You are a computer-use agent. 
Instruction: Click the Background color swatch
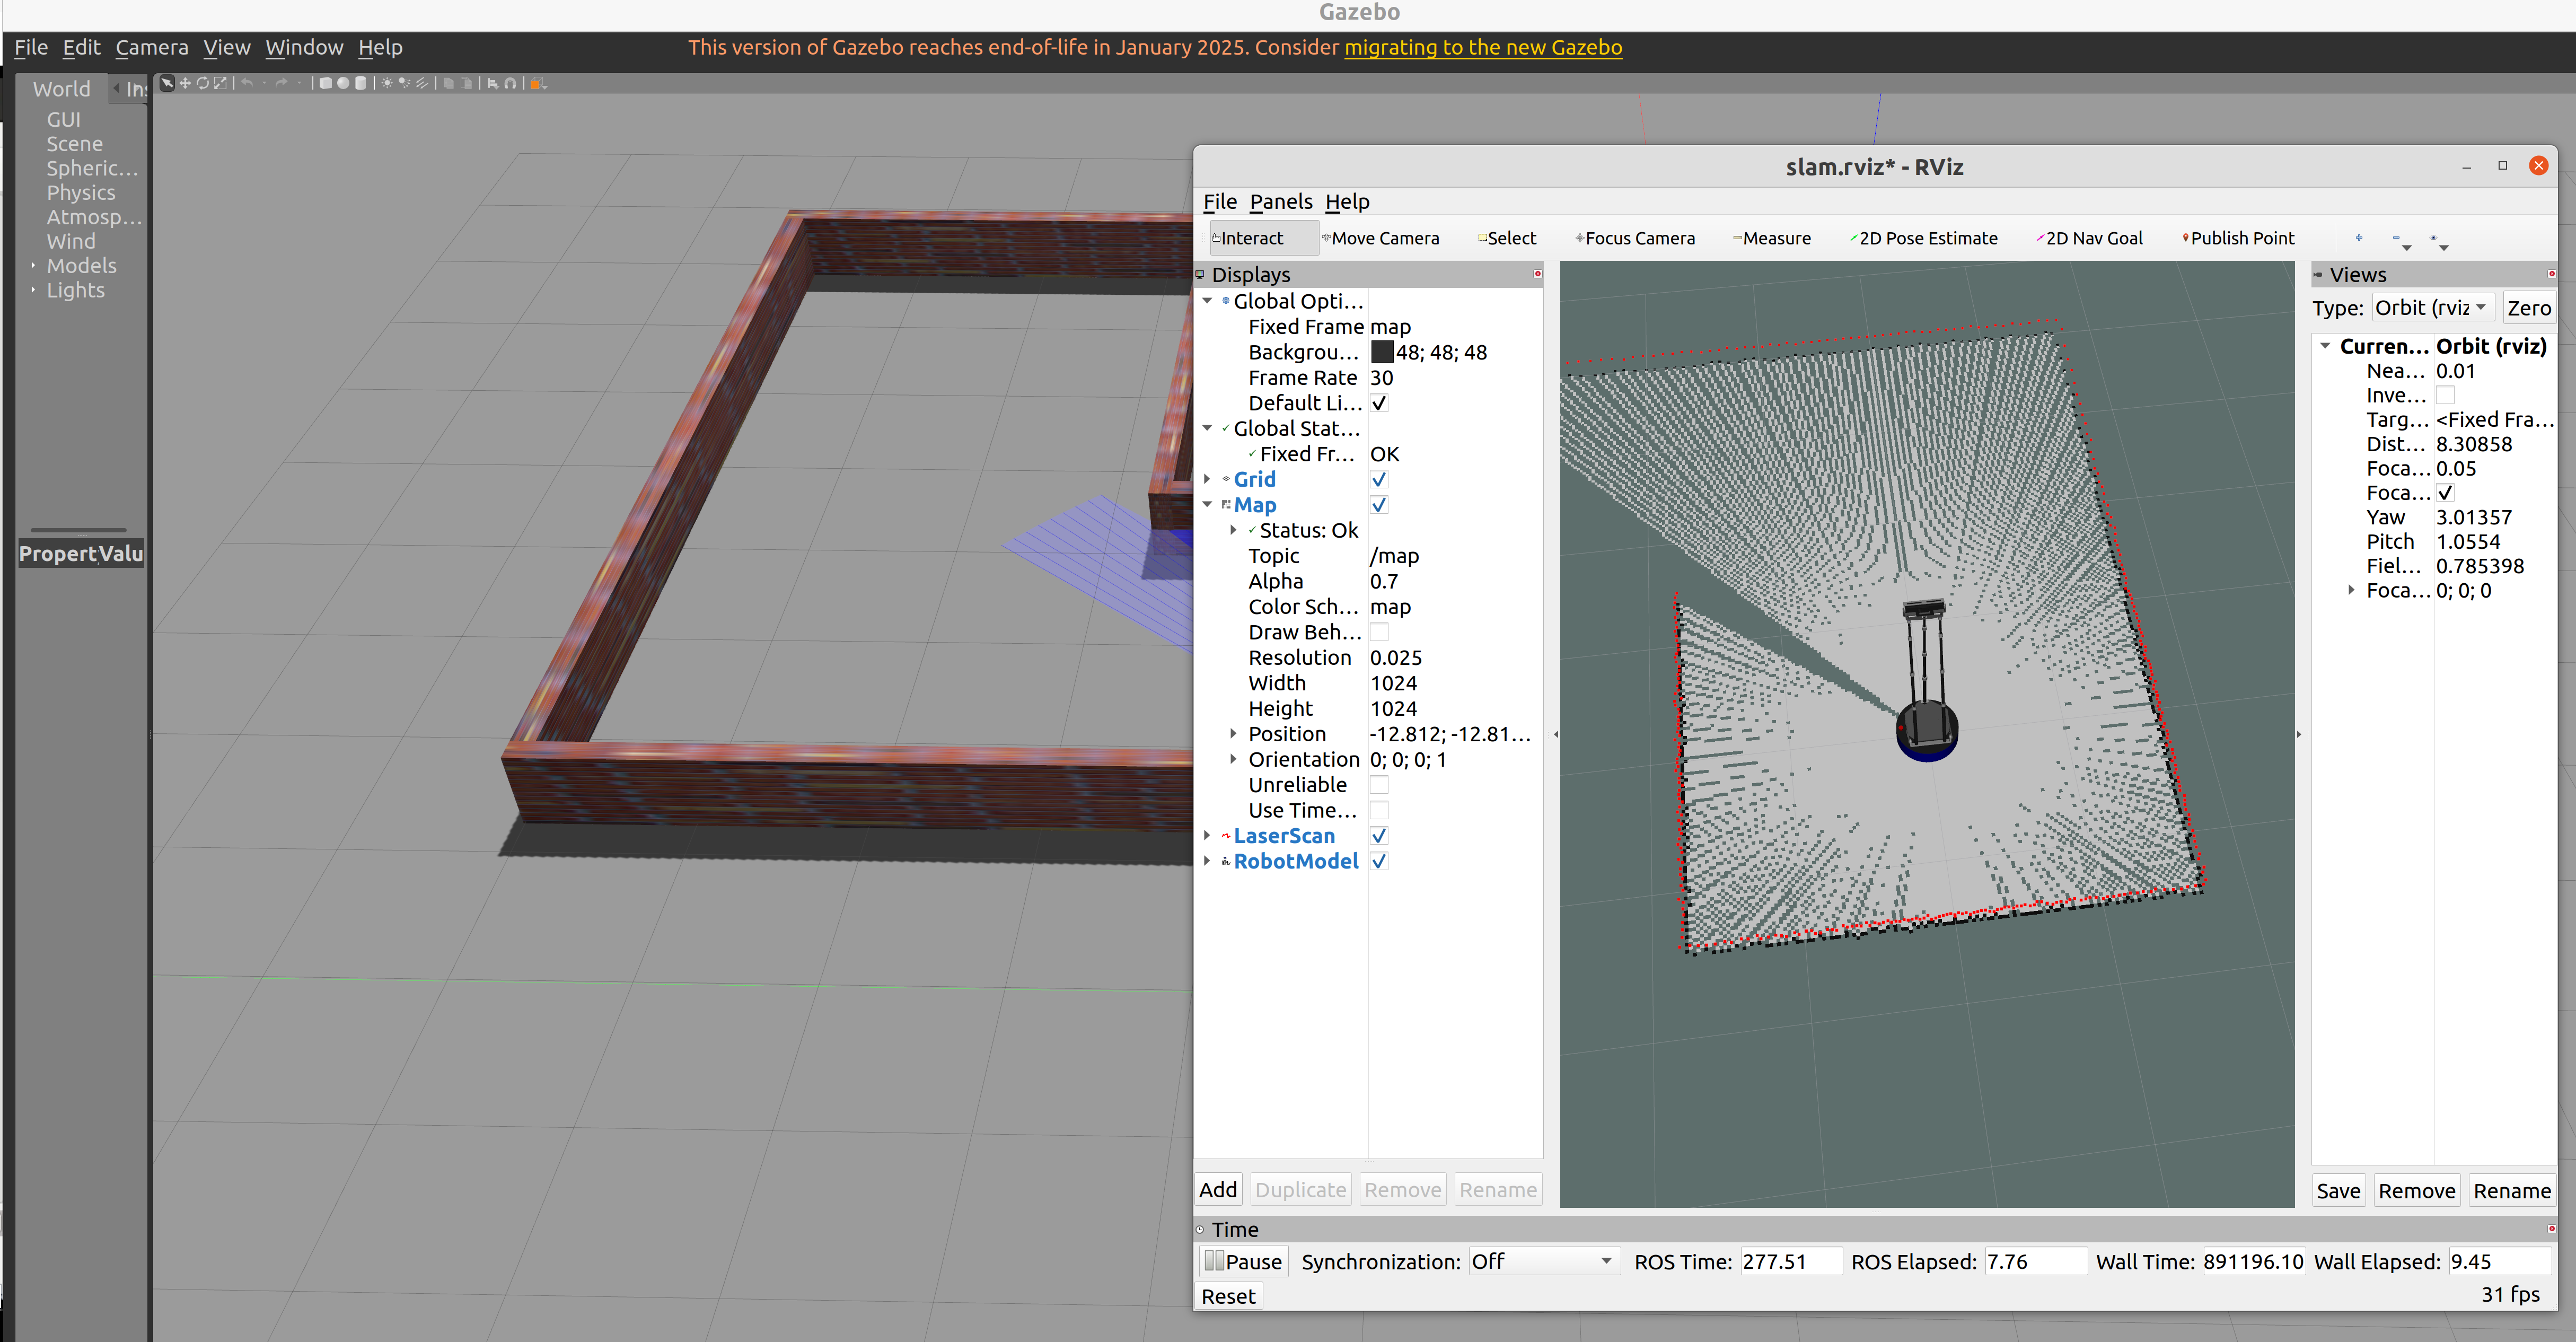(1381, 352)
